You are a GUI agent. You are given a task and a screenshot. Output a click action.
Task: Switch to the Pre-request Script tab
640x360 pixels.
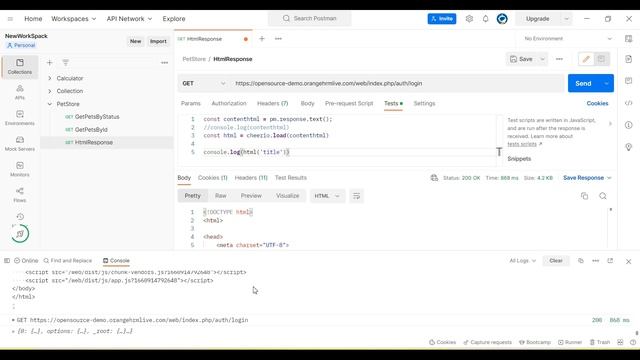pos(349,103)
